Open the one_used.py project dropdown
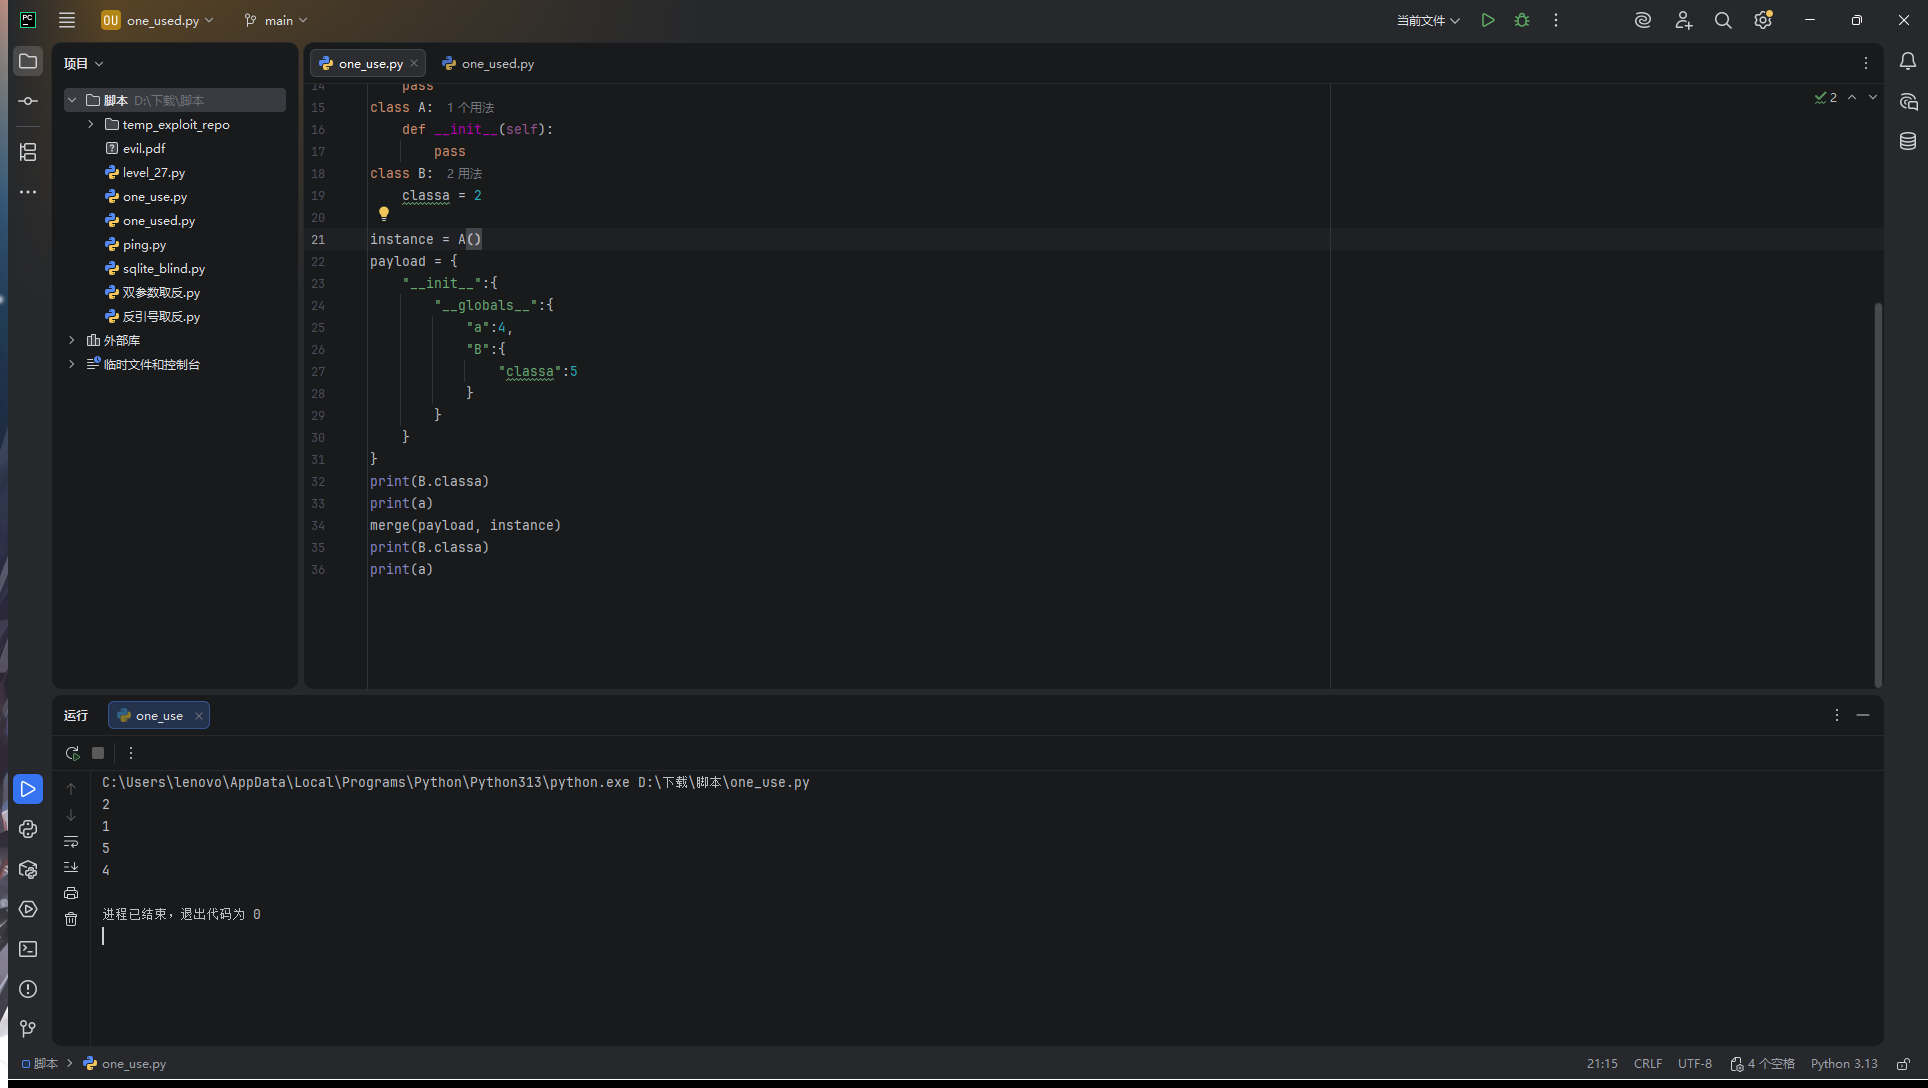 pos(158,20)
